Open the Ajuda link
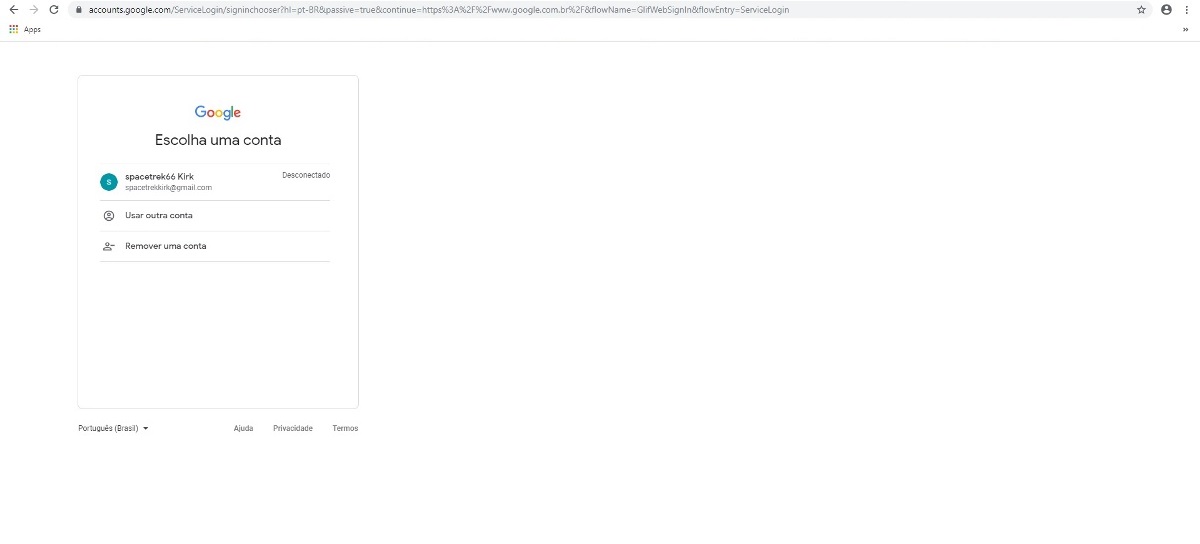This screenshot has height=544, width=1200. [x=243, y=428]
